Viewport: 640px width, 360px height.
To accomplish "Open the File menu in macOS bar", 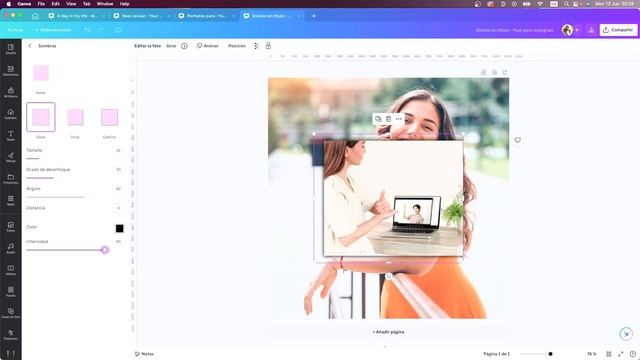I will [x=41, y=4].
